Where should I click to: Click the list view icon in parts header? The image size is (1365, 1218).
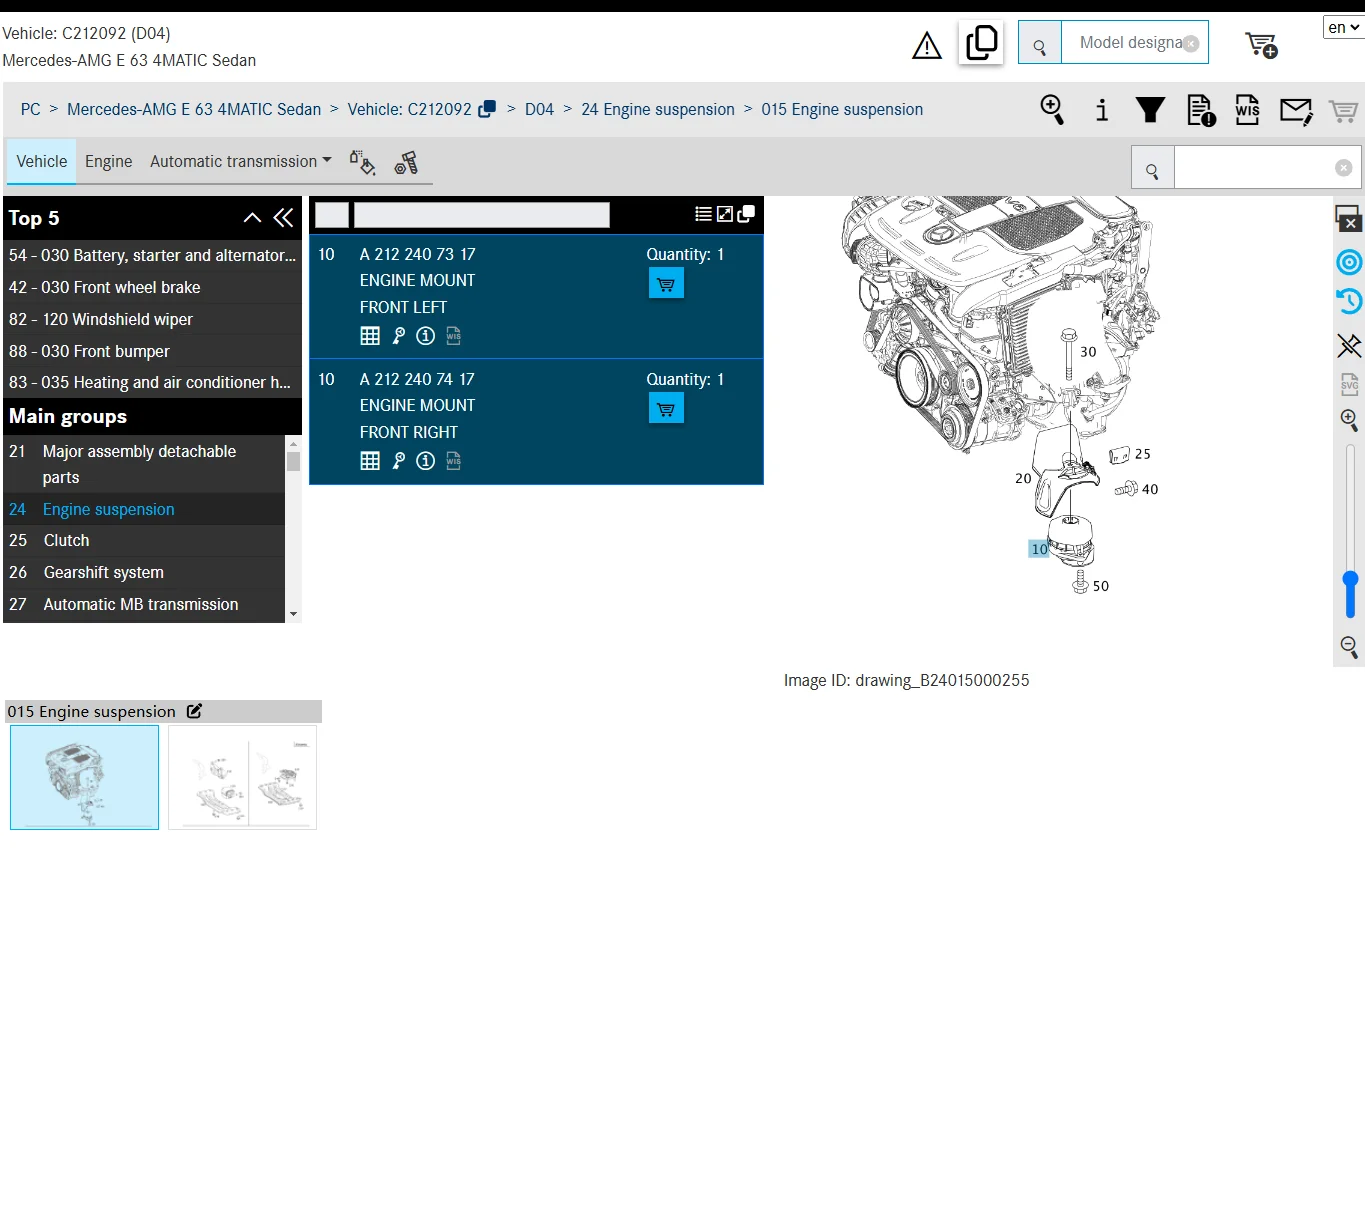[x=703, y=214]
